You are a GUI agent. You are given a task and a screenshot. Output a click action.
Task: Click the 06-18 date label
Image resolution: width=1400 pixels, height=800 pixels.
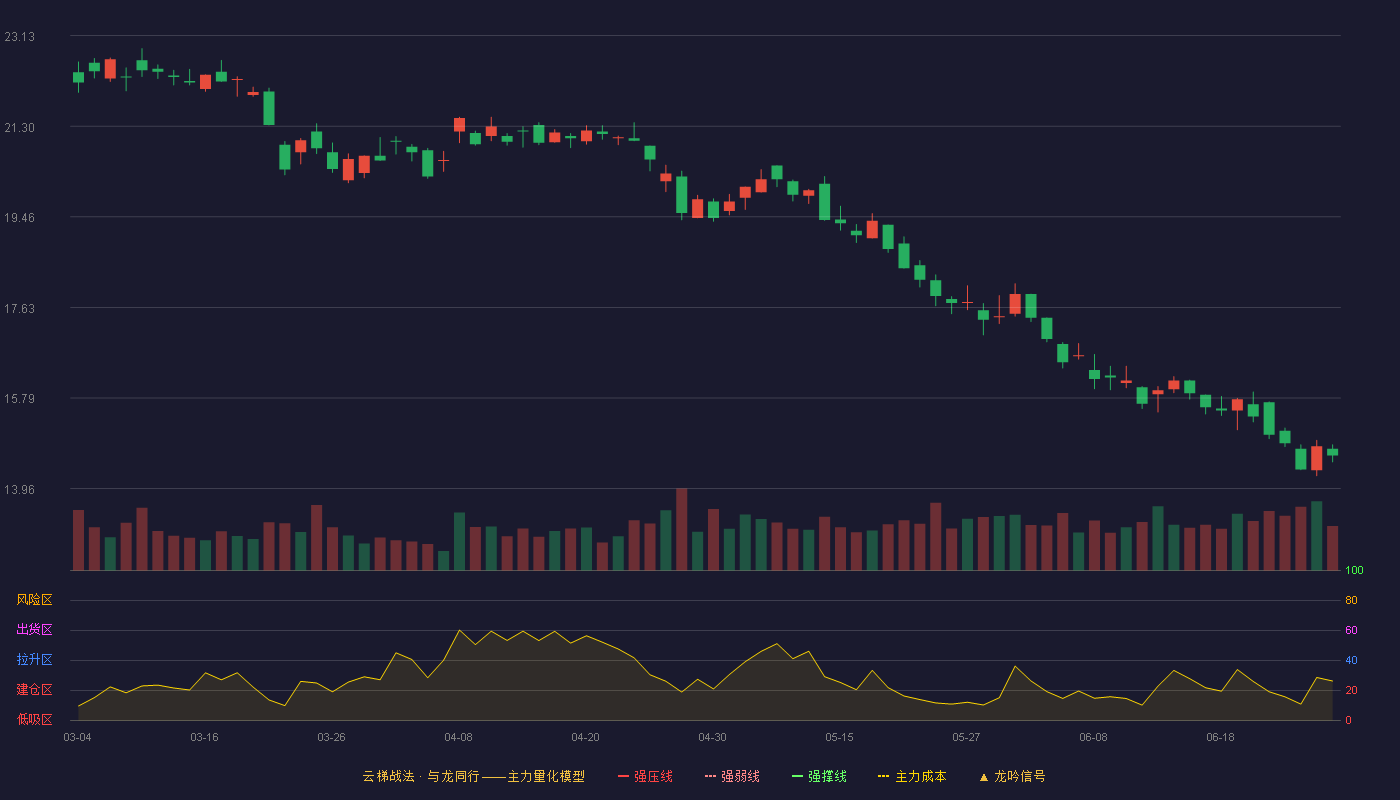(x=1220, y=737)
